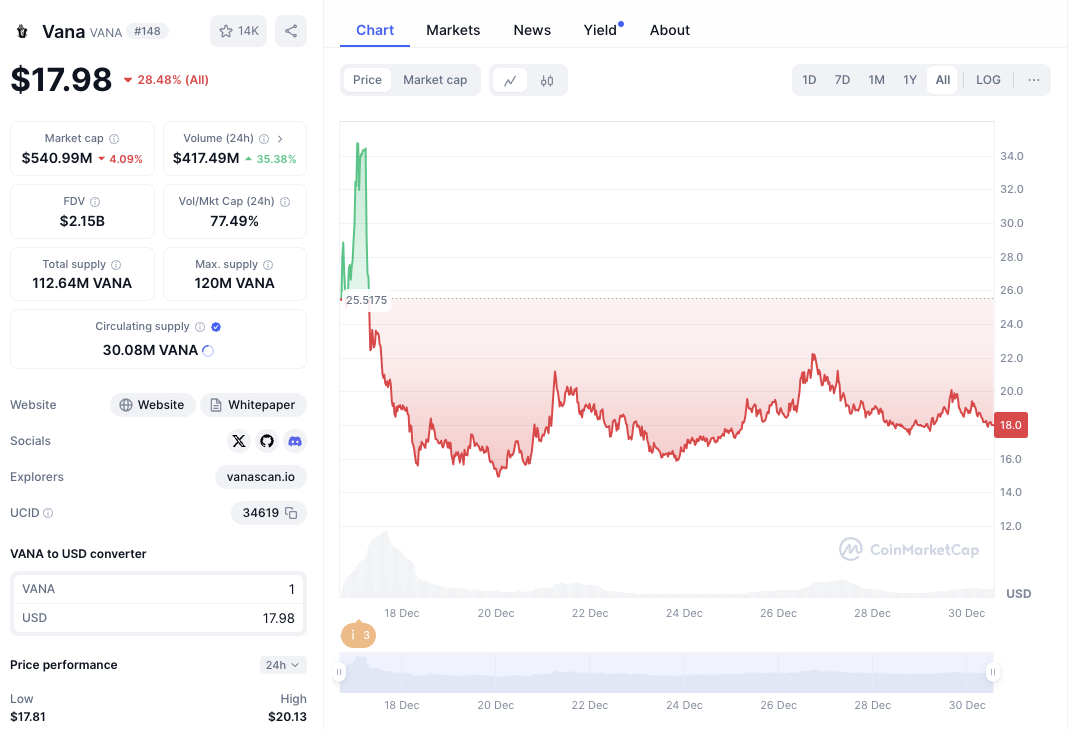Select the line chart view icon
This screenshot has width=1068, height=730.
[510, 80]
